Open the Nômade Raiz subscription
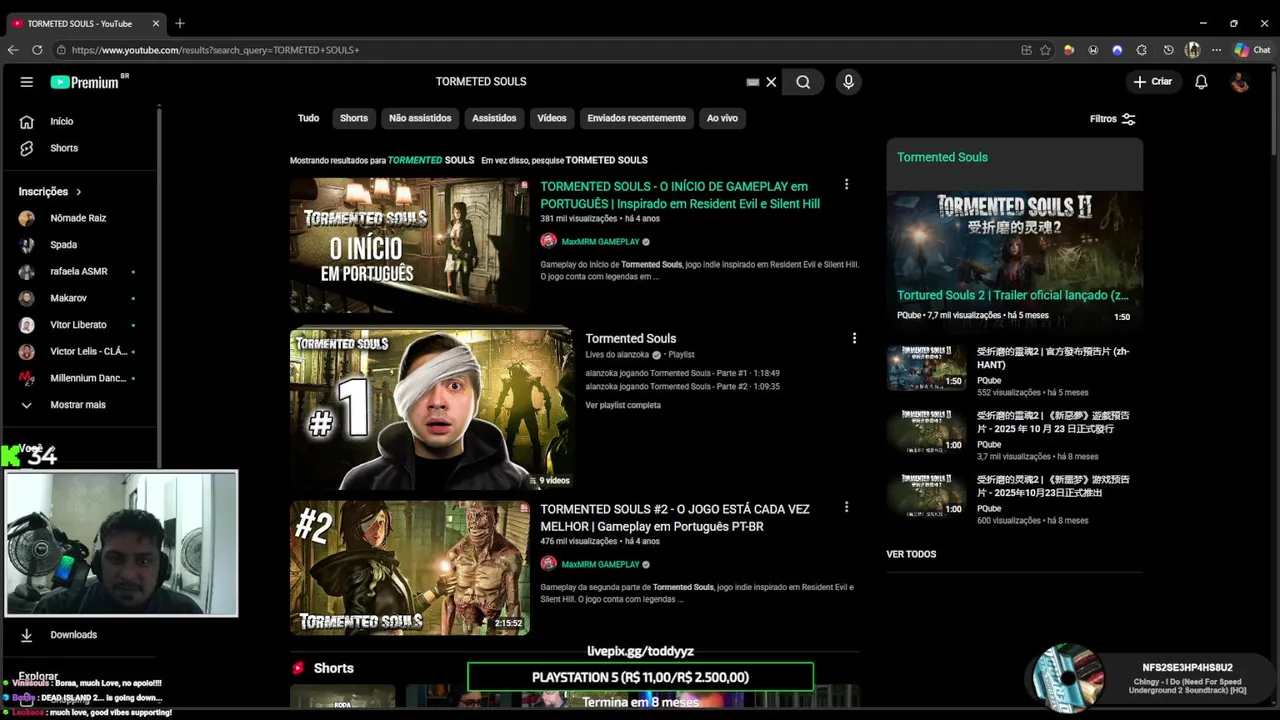The width and height of the screenshot is (1280, 720). coord(80,218)
